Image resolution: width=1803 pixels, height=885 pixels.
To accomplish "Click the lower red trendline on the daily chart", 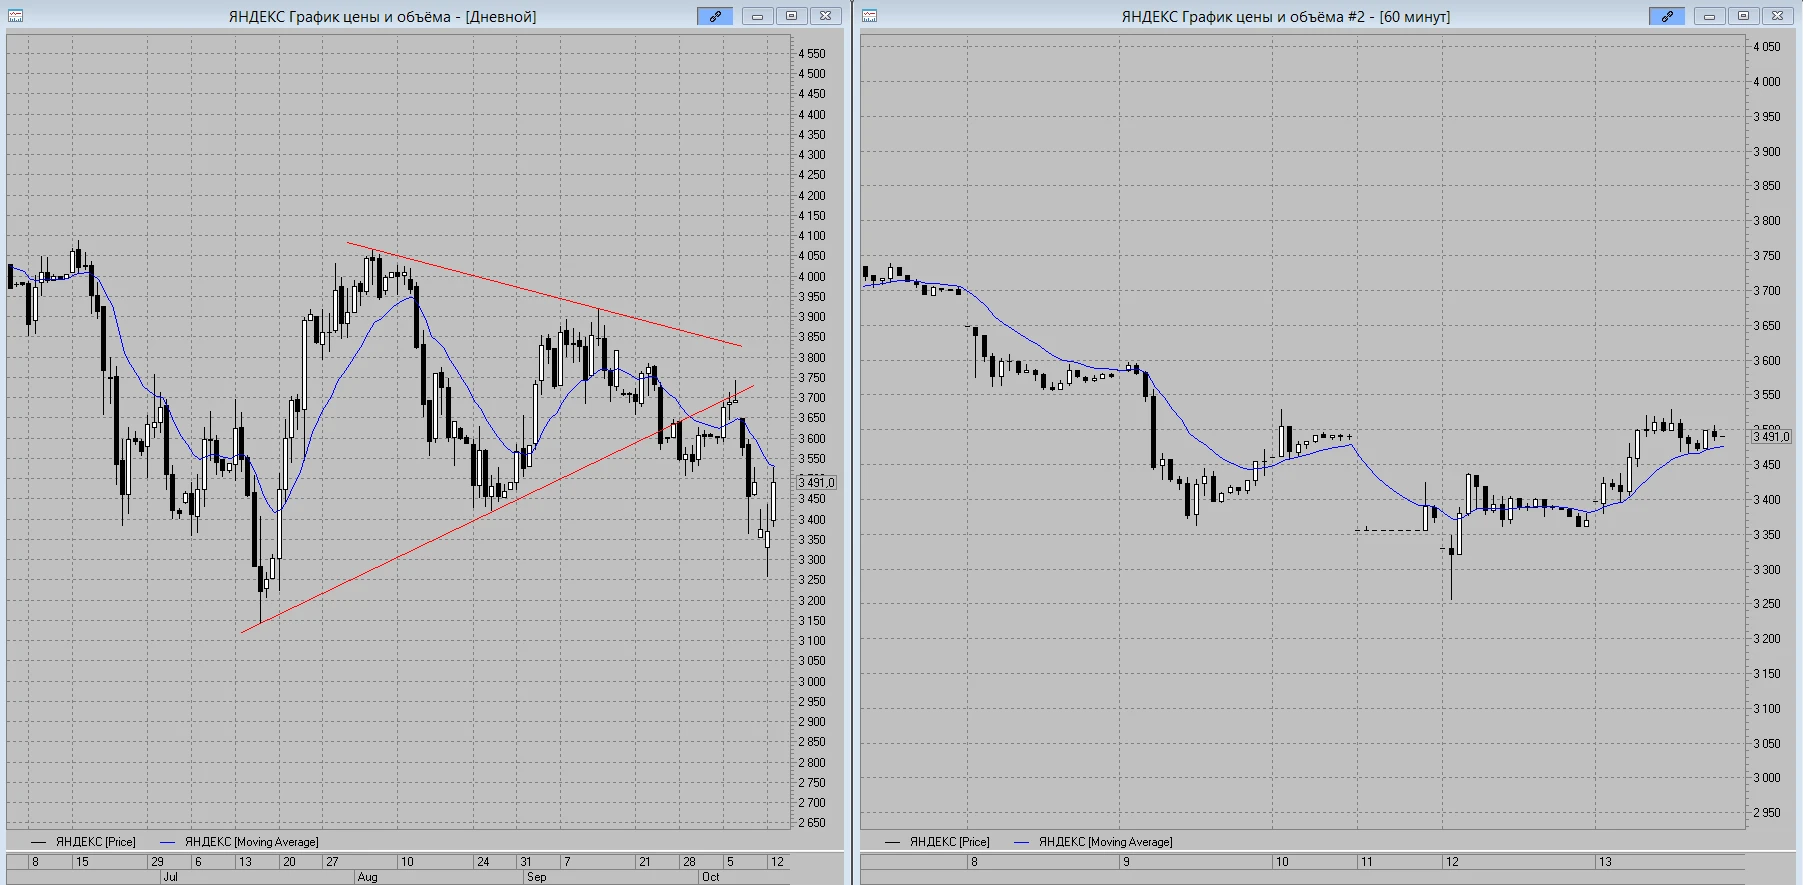I will point(498,508).
